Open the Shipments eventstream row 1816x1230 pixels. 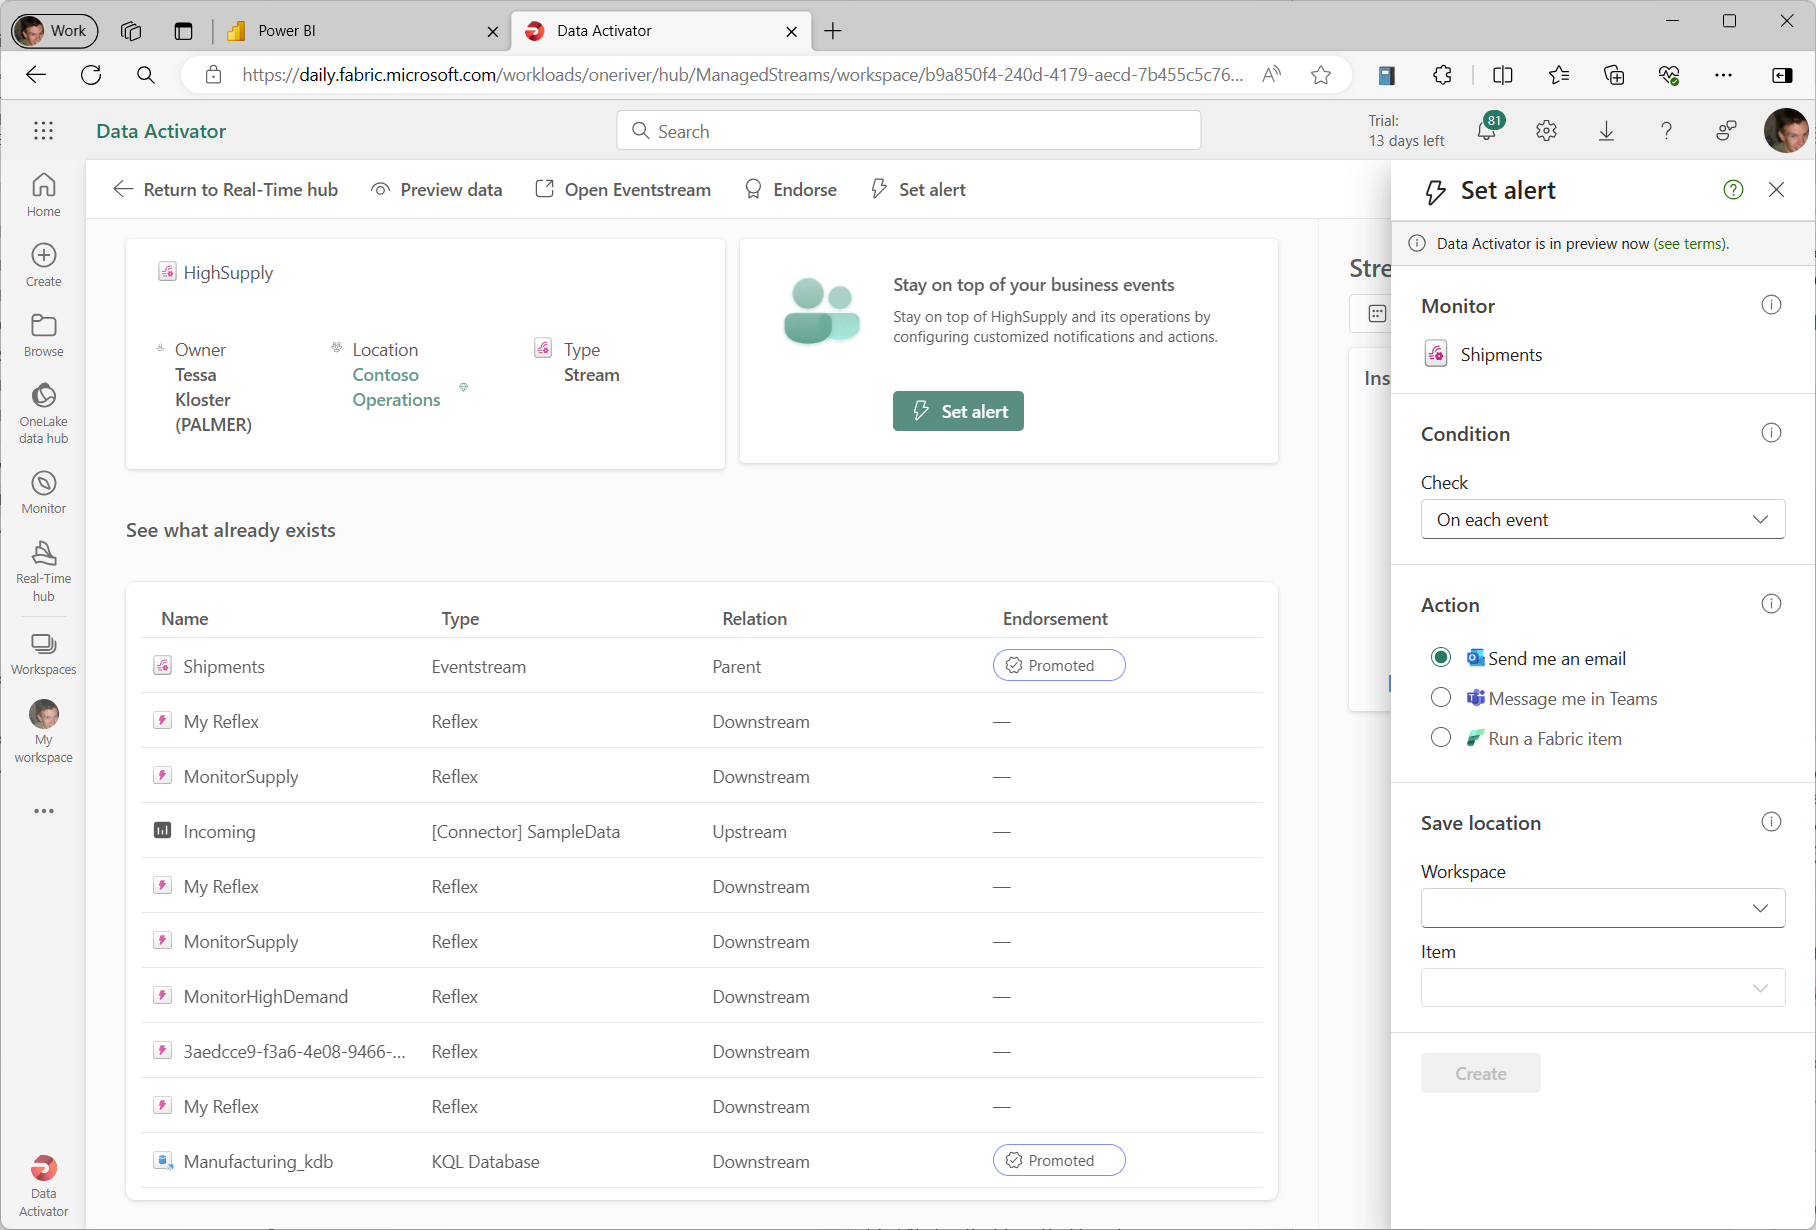pyautogui.click(x=702, y=666)
